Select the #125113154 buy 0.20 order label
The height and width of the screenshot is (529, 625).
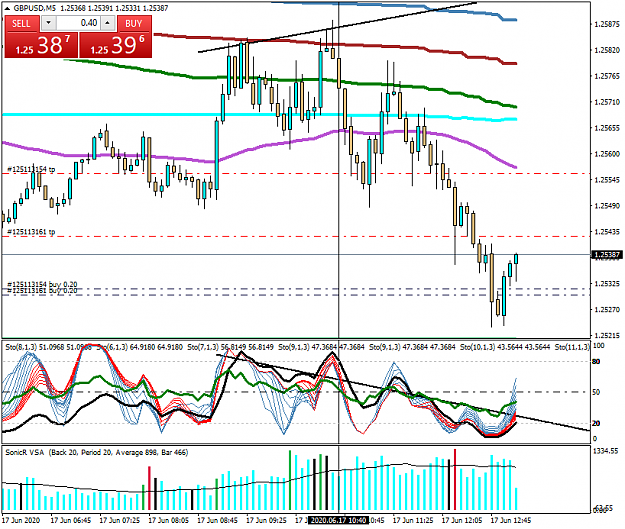pos(42,284)
